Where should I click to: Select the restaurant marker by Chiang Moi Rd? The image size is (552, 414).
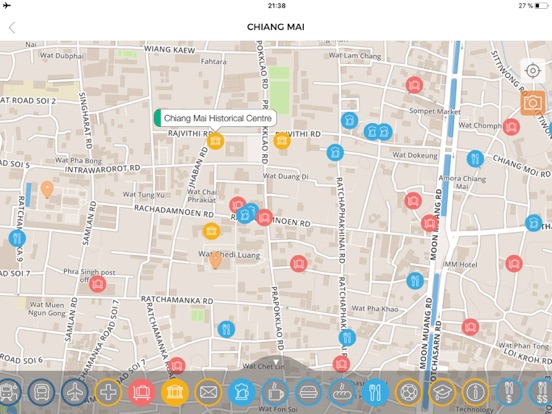[x=475, y=159]
